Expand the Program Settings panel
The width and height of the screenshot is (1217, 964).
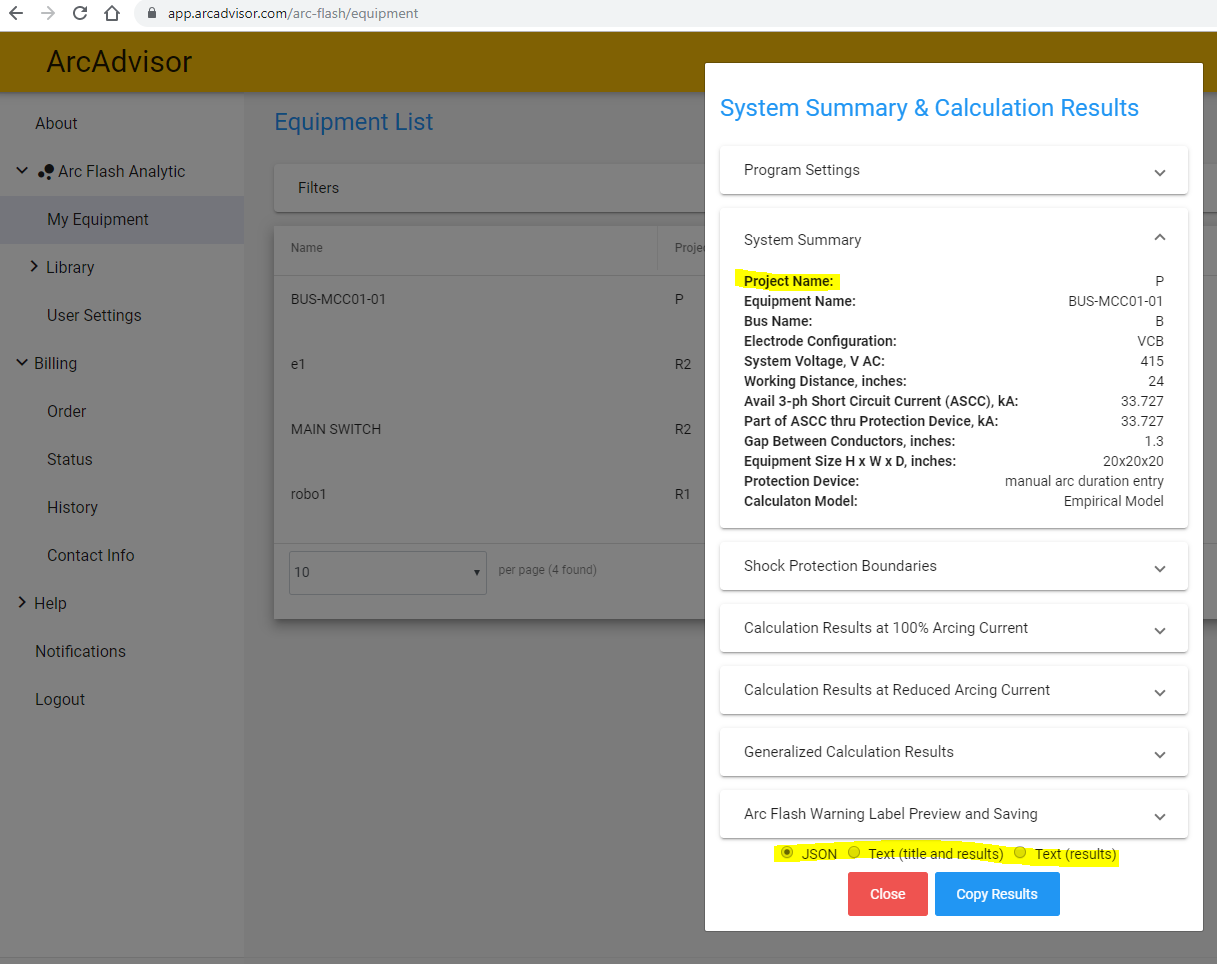tap(954, 170)
